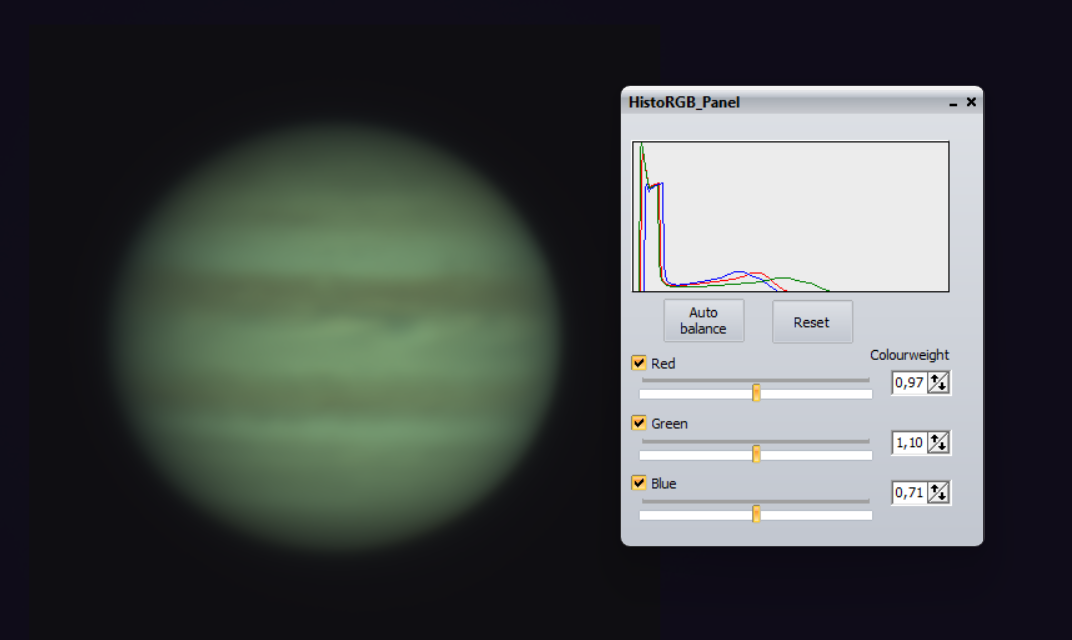This screenshot has height=640, width=1072.
Task: Click the Red colourweight stepper arrows
Action: tap(938, 383)
